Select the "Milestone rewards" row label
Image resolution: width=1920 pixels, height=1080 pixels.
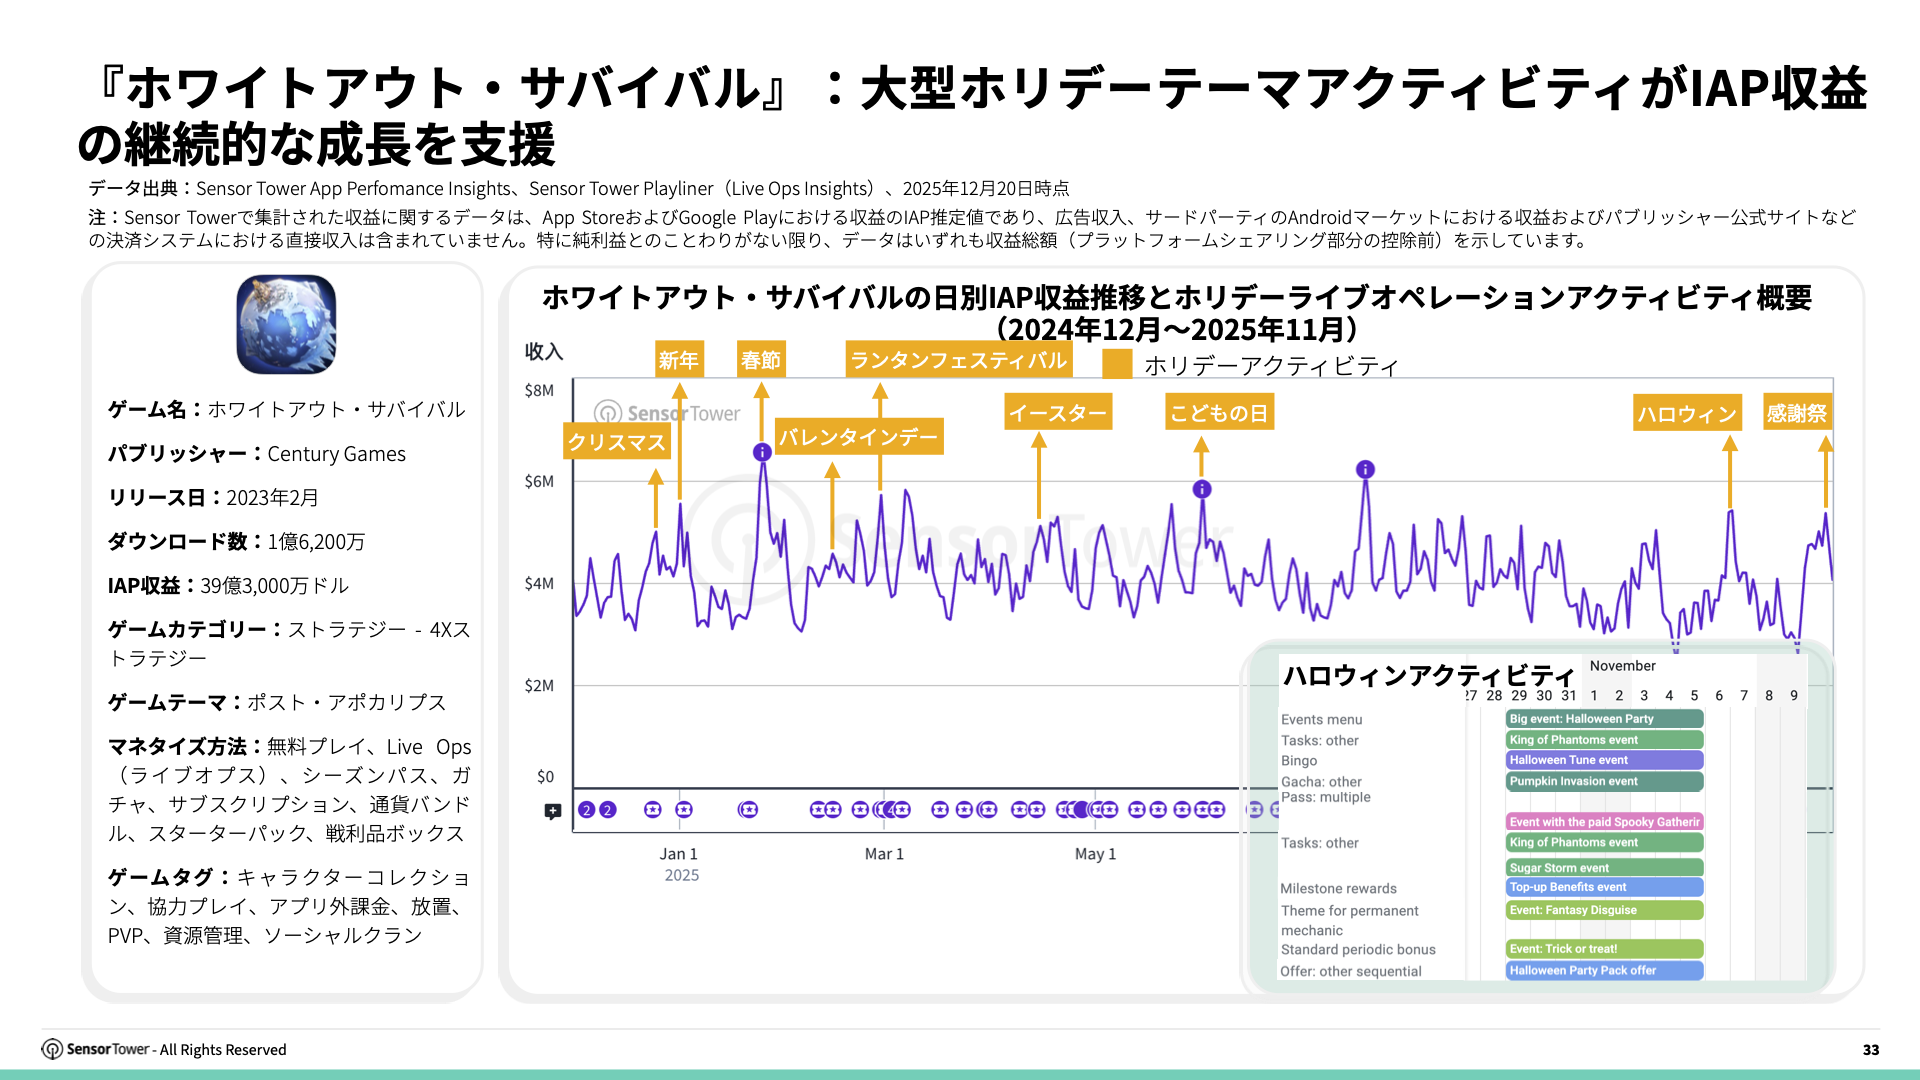[1339, 888]
